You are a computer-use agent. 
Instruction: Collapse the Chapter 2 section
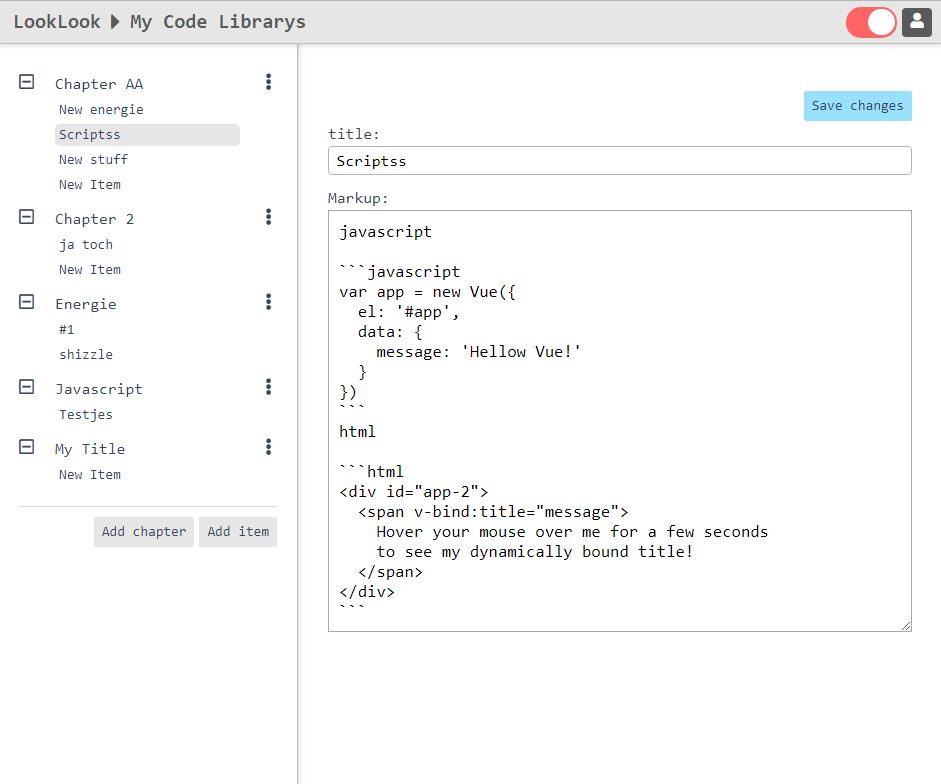[26, 217]
